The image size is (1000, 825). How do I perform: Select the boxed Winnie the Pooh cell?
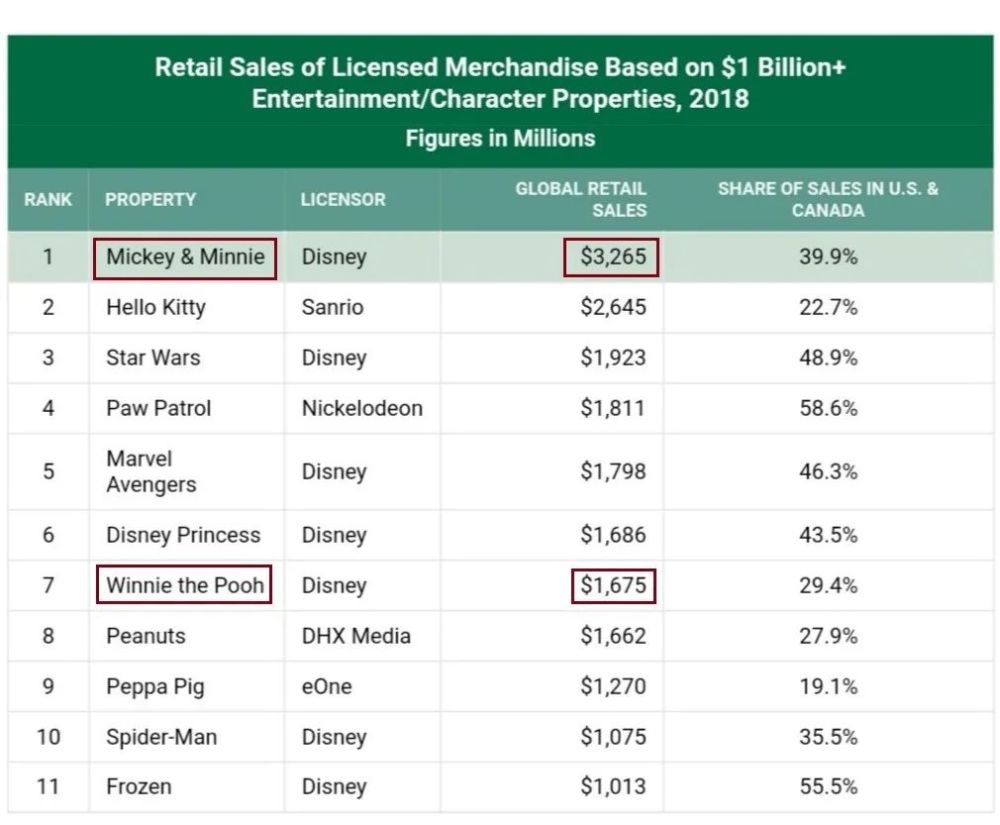(x=185, y=585)
